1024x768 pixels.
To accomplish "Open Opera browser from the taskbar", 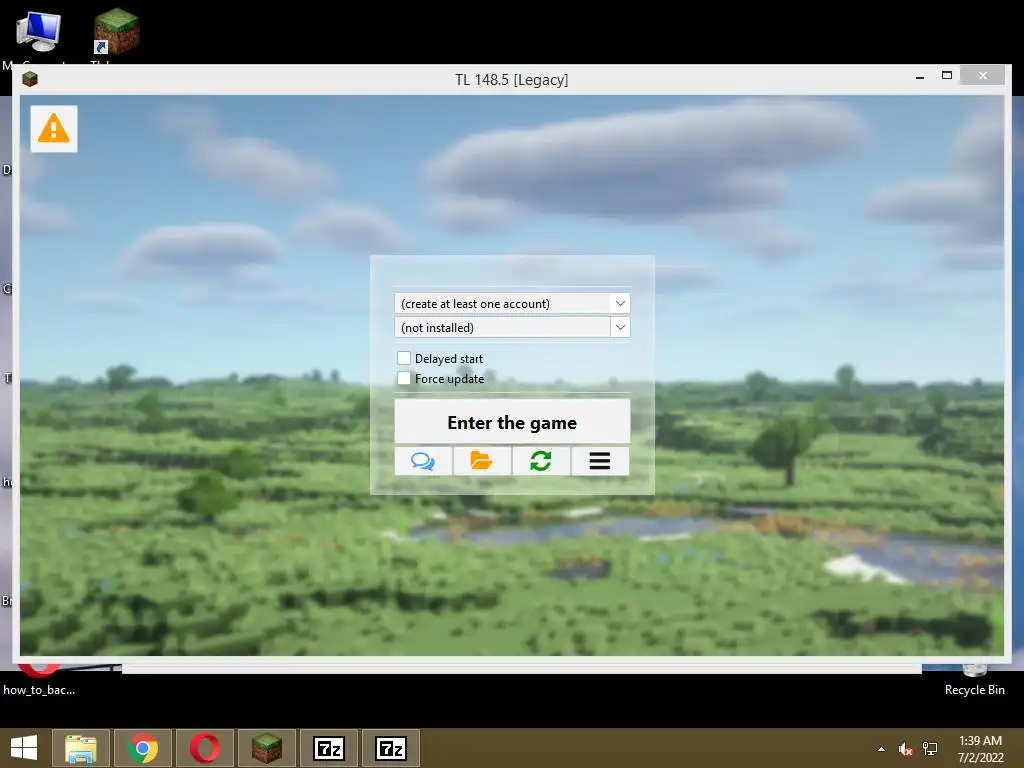I will coord(205,748).
